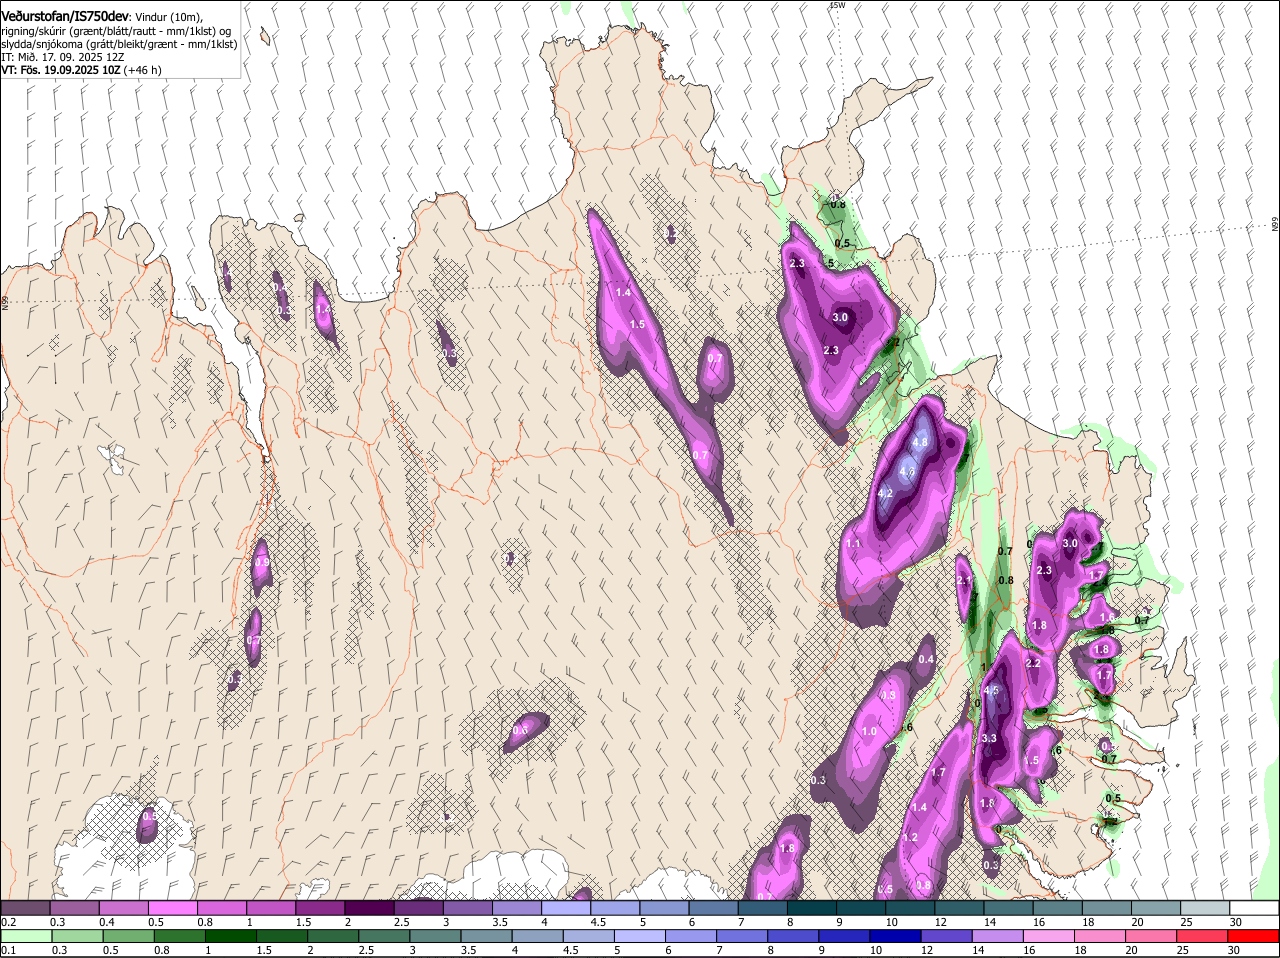Viewport: 1280px width, 958px height.
Task: Select the 2.1 value on the map
Action: click(x=964, y=581)
